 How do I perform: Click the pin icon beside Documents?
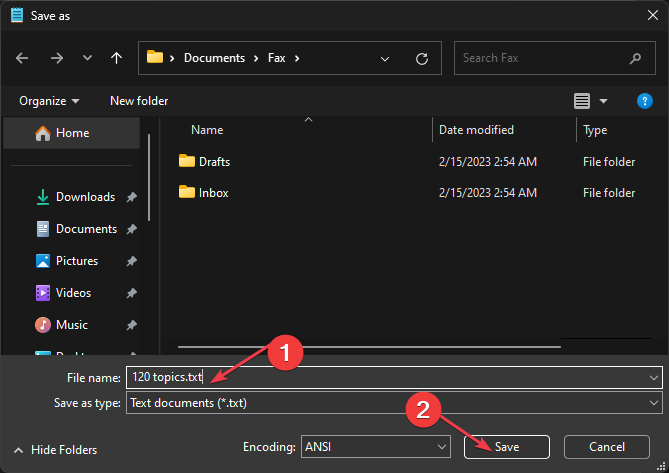pyautogui.click(x=131, y=229)
